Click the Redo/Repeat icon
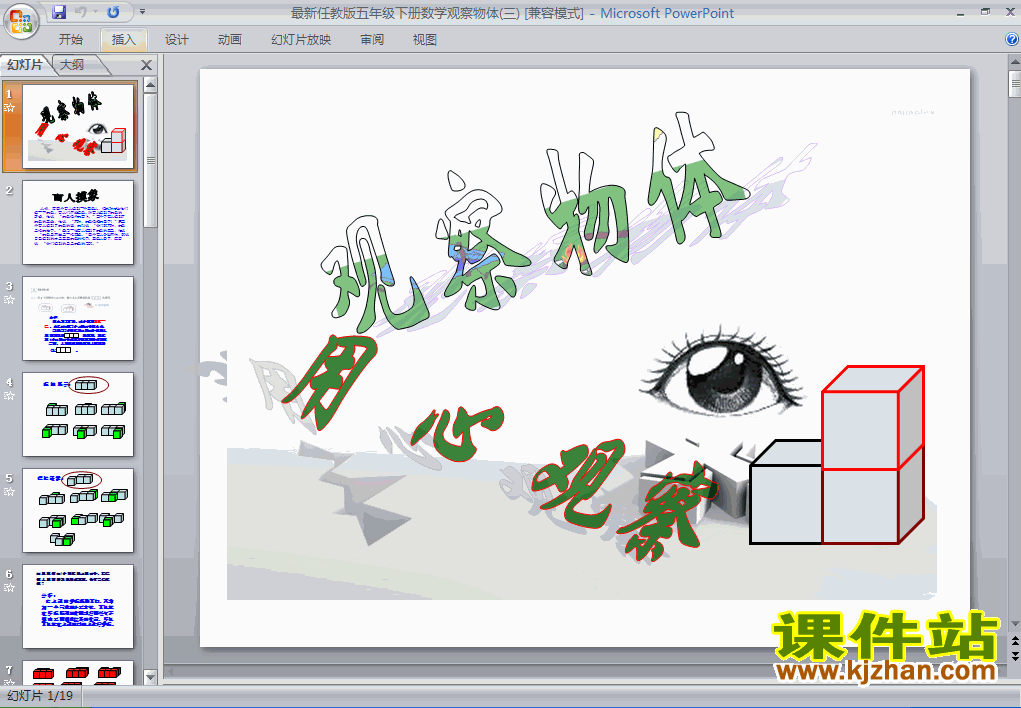 coord(113,12)
